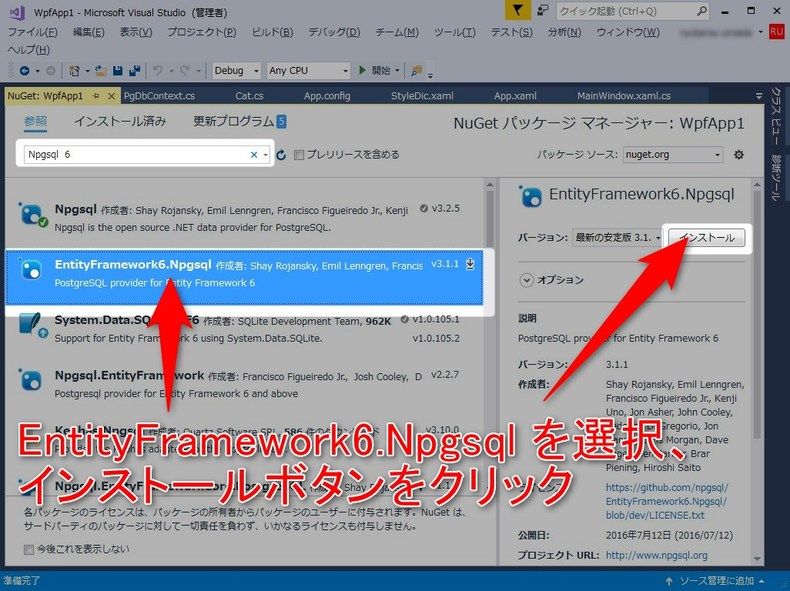Open NuGet settings gear icon
Viewport: 790px width, 591px height.
(739, 155)
